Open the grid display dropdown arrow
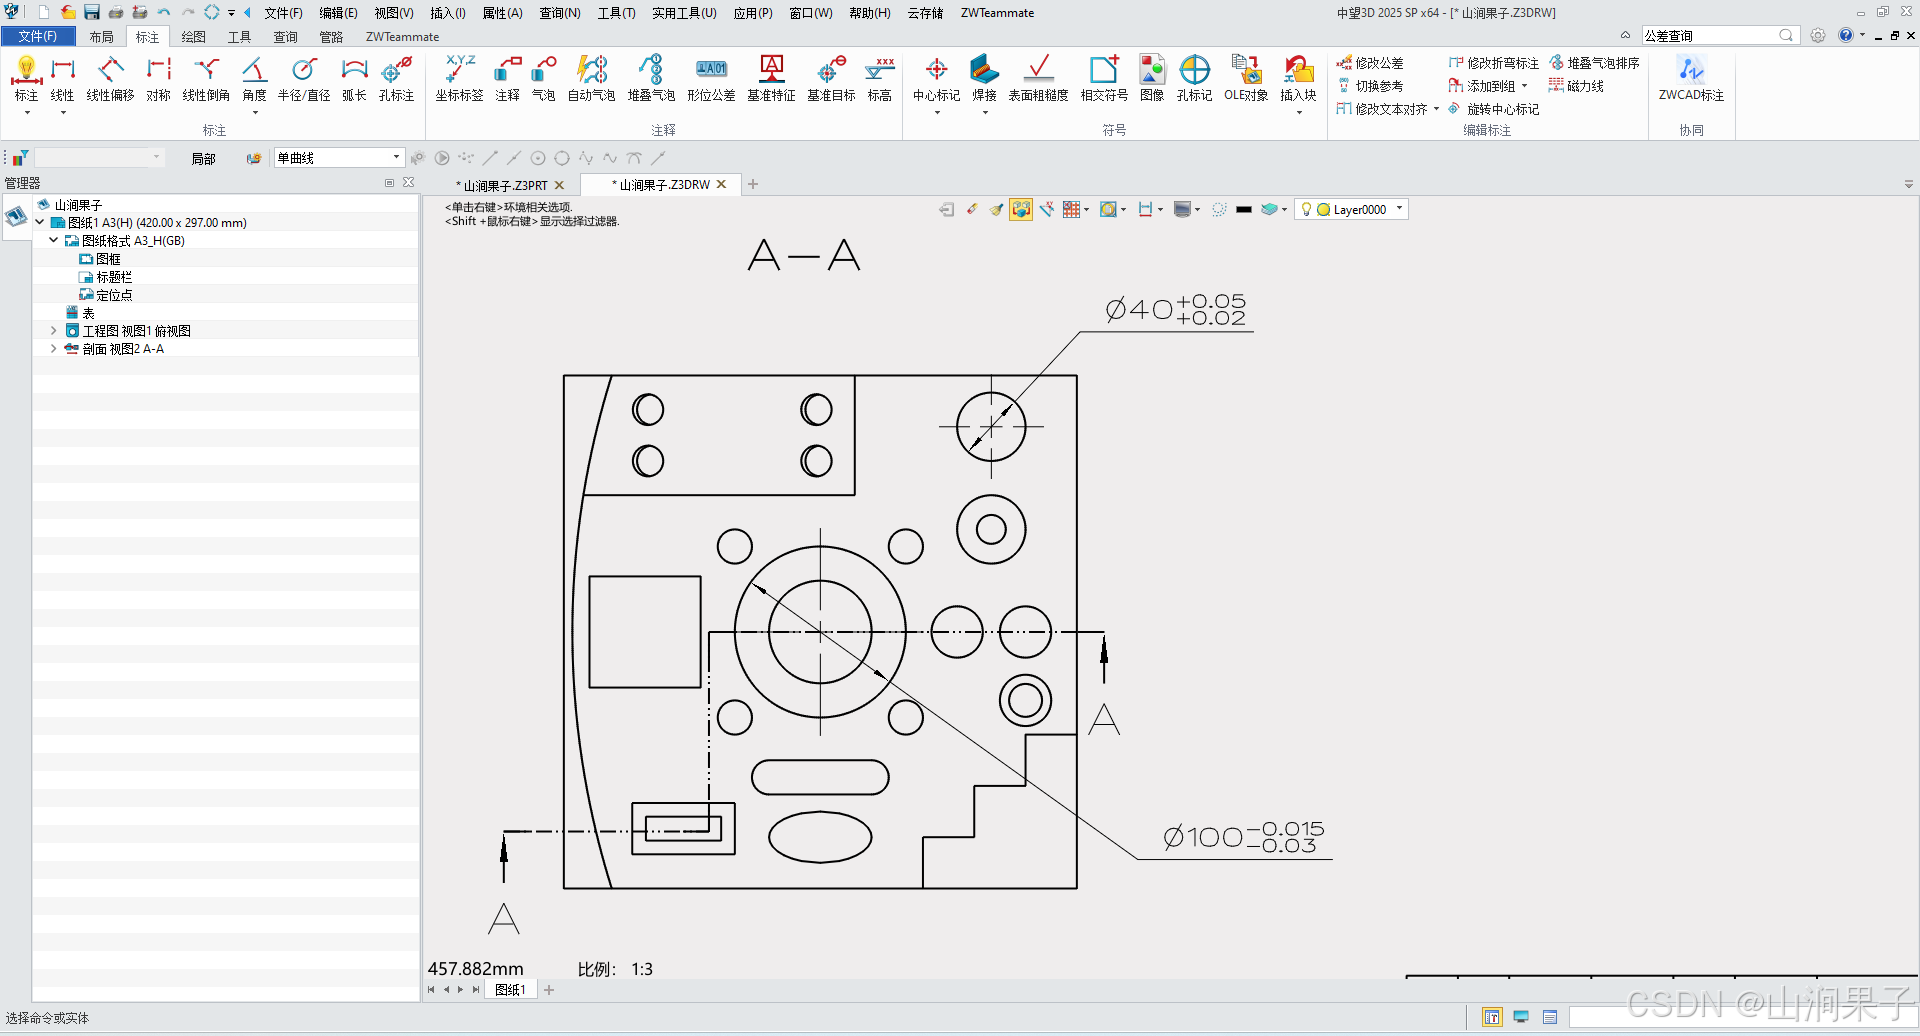Viewport: 1920px width, 1036px height. coord(1086,209)
